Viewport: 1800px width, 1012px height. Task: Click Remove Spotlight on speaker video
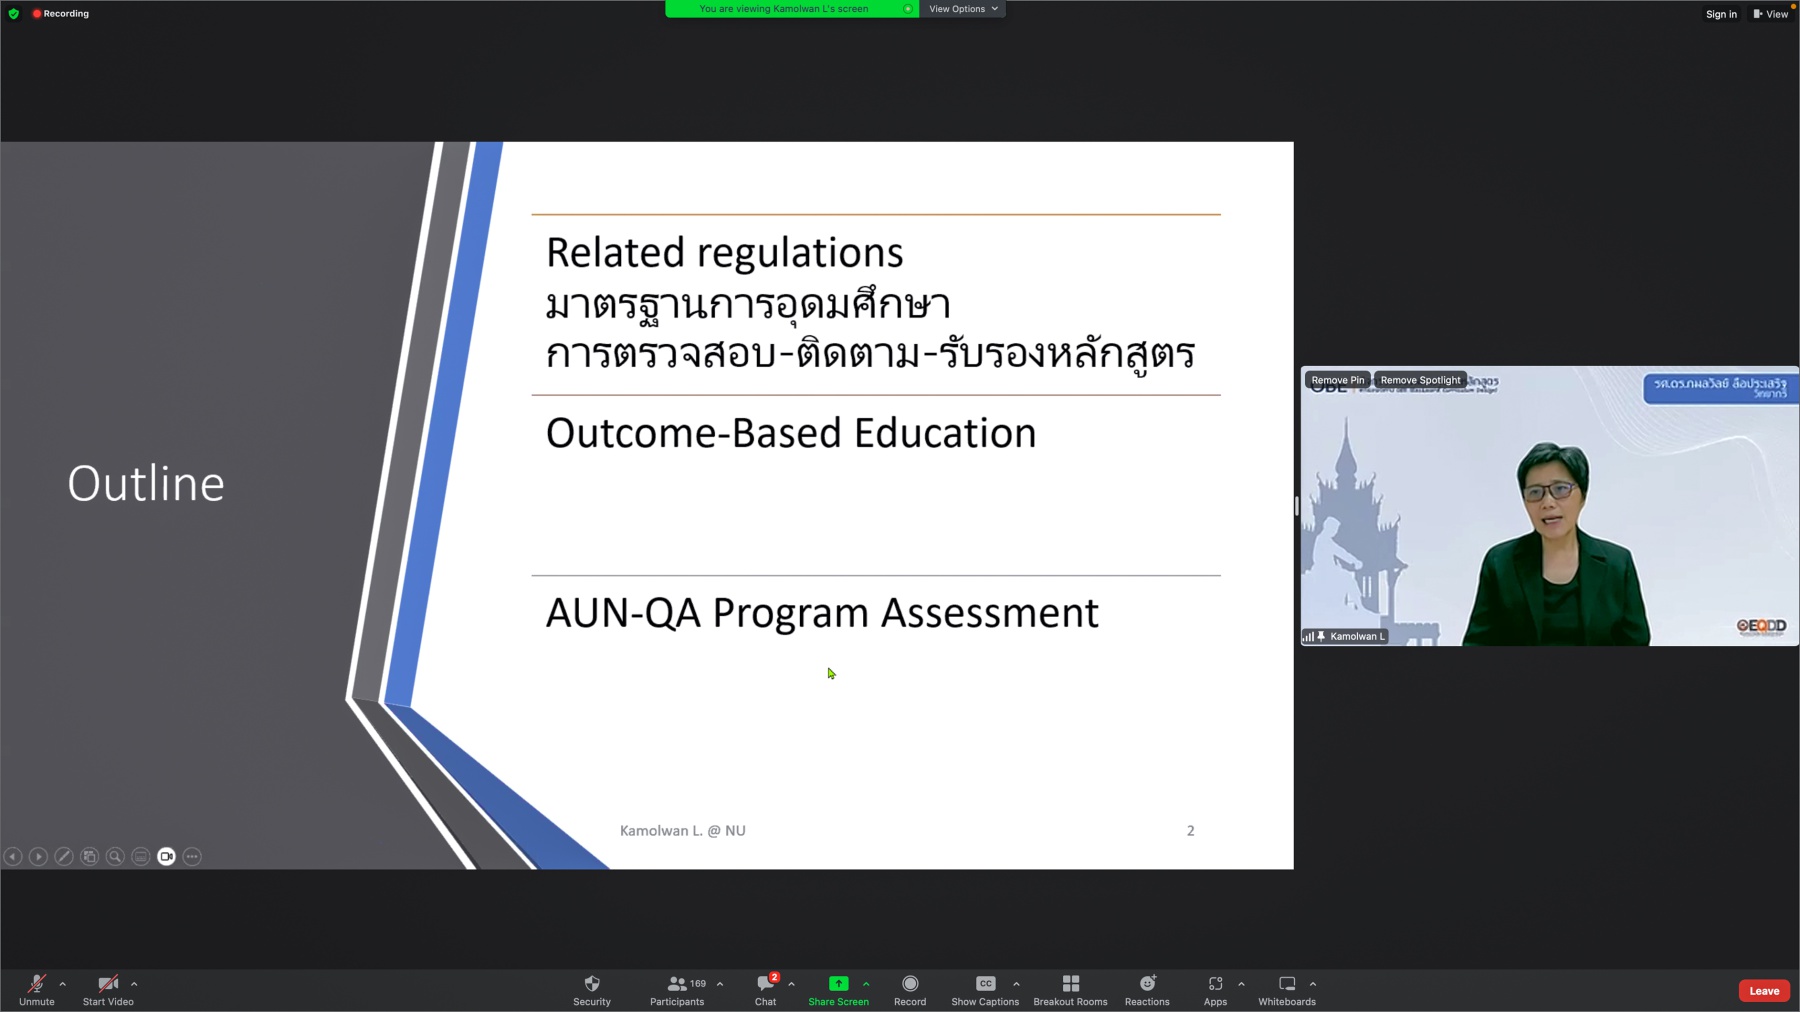click(1420, 380)
